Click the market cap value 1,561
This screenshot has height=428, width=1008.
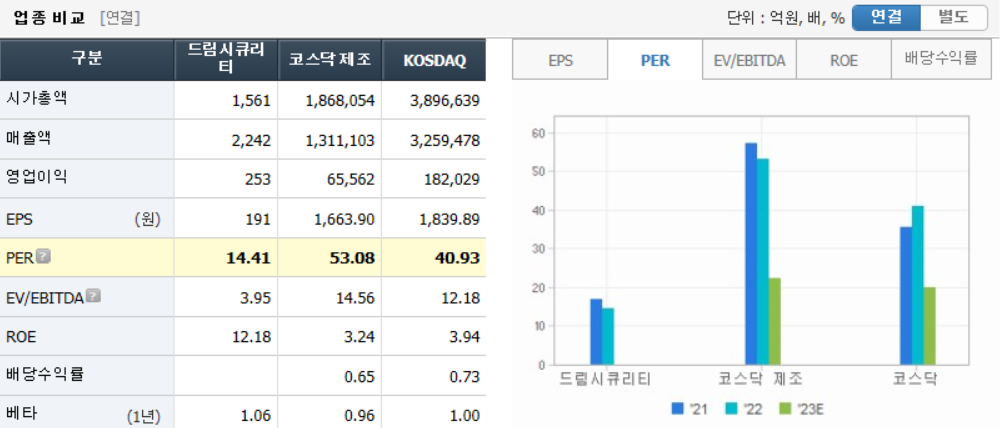252,100
